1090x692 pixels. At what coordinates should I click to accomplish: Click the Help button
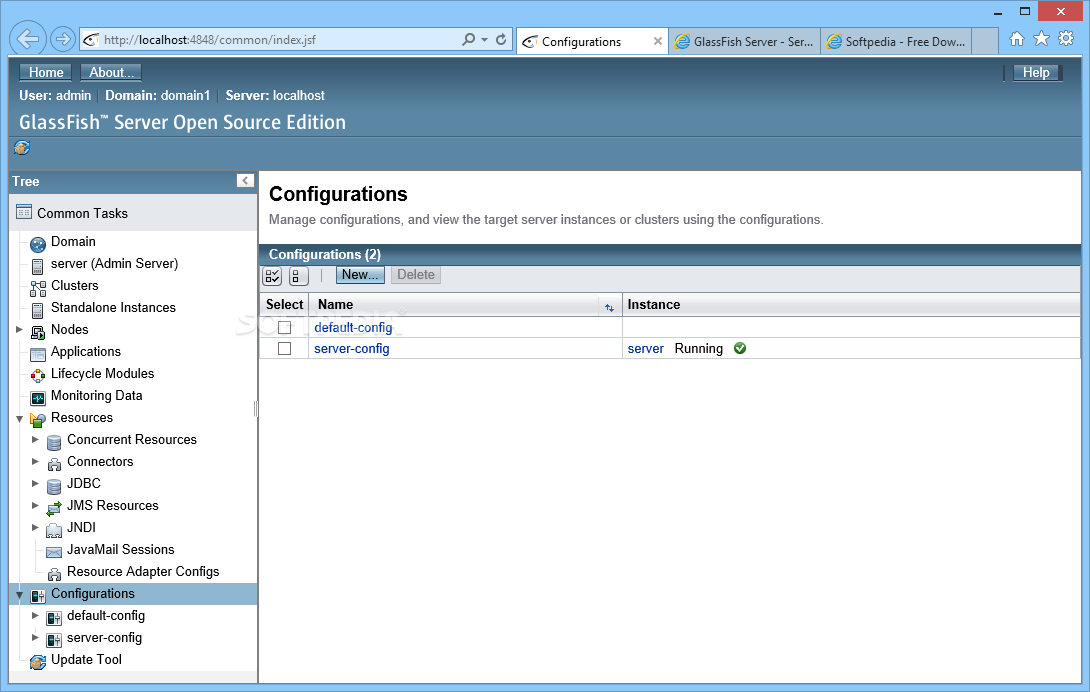(x=1036, y=72)
